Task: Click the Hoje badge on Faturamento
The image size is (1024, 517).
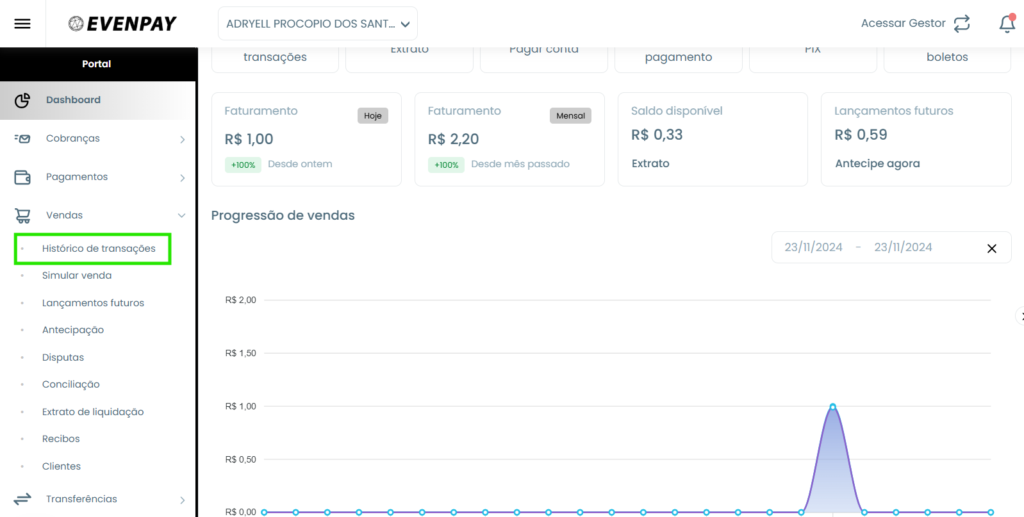Action: 373,116
